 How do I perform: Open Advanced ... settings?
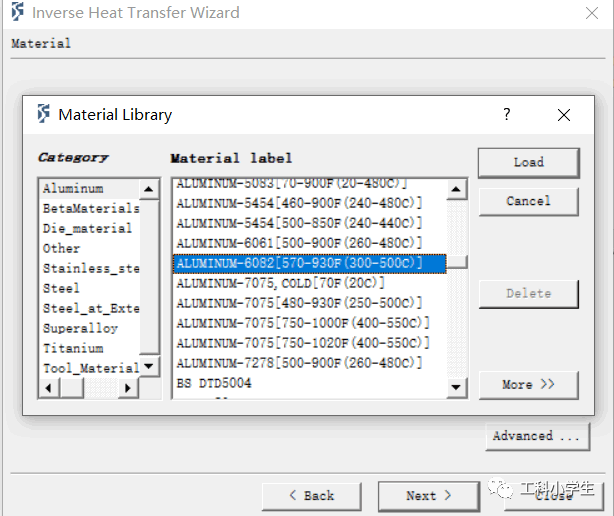(x=538, y=436)
